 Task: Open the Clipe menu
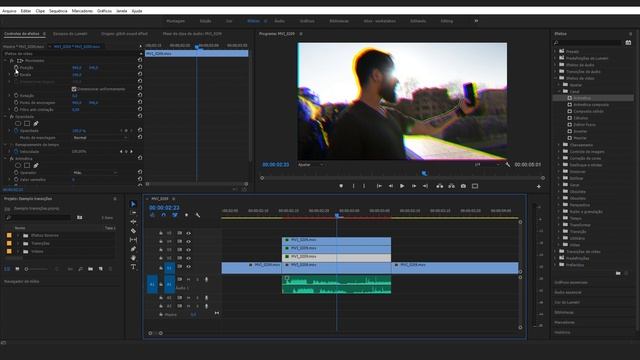click(40, 11)
